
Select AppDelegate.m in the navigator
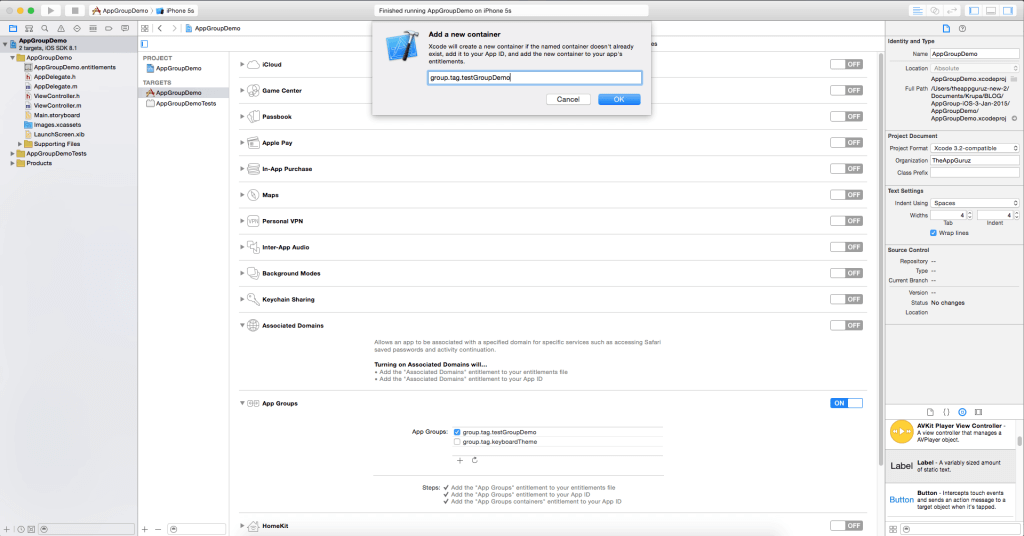tap(56, 86)
